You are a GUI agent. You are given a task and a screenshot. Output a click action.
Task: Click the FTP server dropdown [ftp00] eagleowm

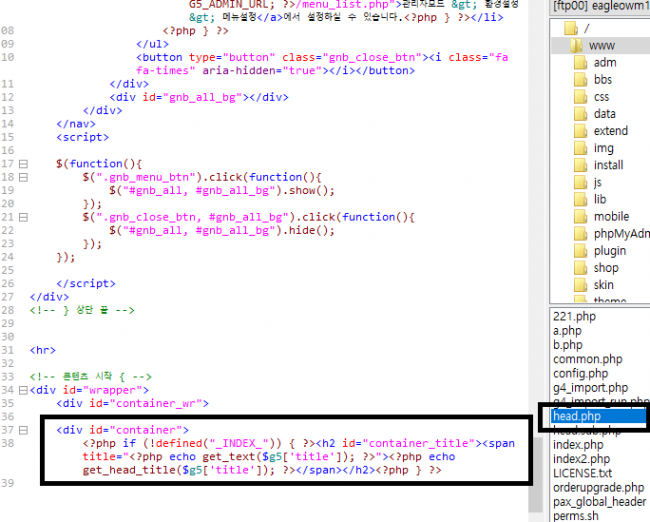pyautogui.click(x=600, y=6)
